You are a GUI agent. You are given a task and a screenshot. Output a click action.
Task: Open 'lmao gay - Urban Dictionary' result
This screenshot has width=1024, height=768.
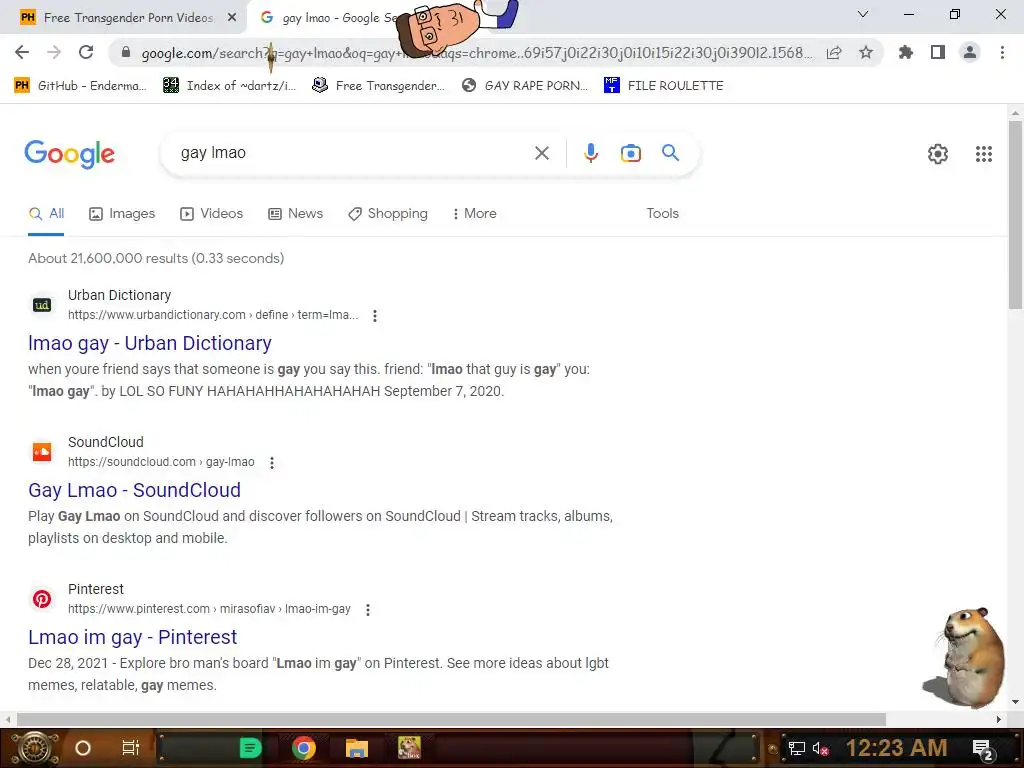150,343
